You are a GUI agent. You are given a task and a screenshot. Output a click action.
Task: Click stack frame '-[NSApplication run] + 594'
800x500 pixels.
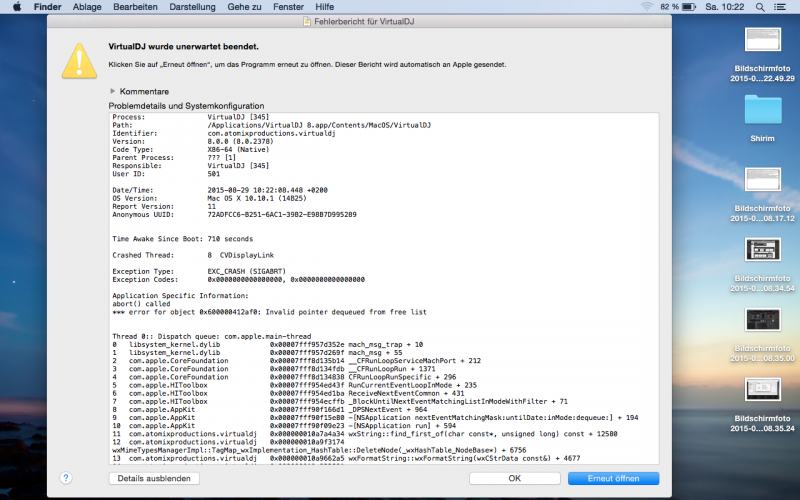coord(402,426)
